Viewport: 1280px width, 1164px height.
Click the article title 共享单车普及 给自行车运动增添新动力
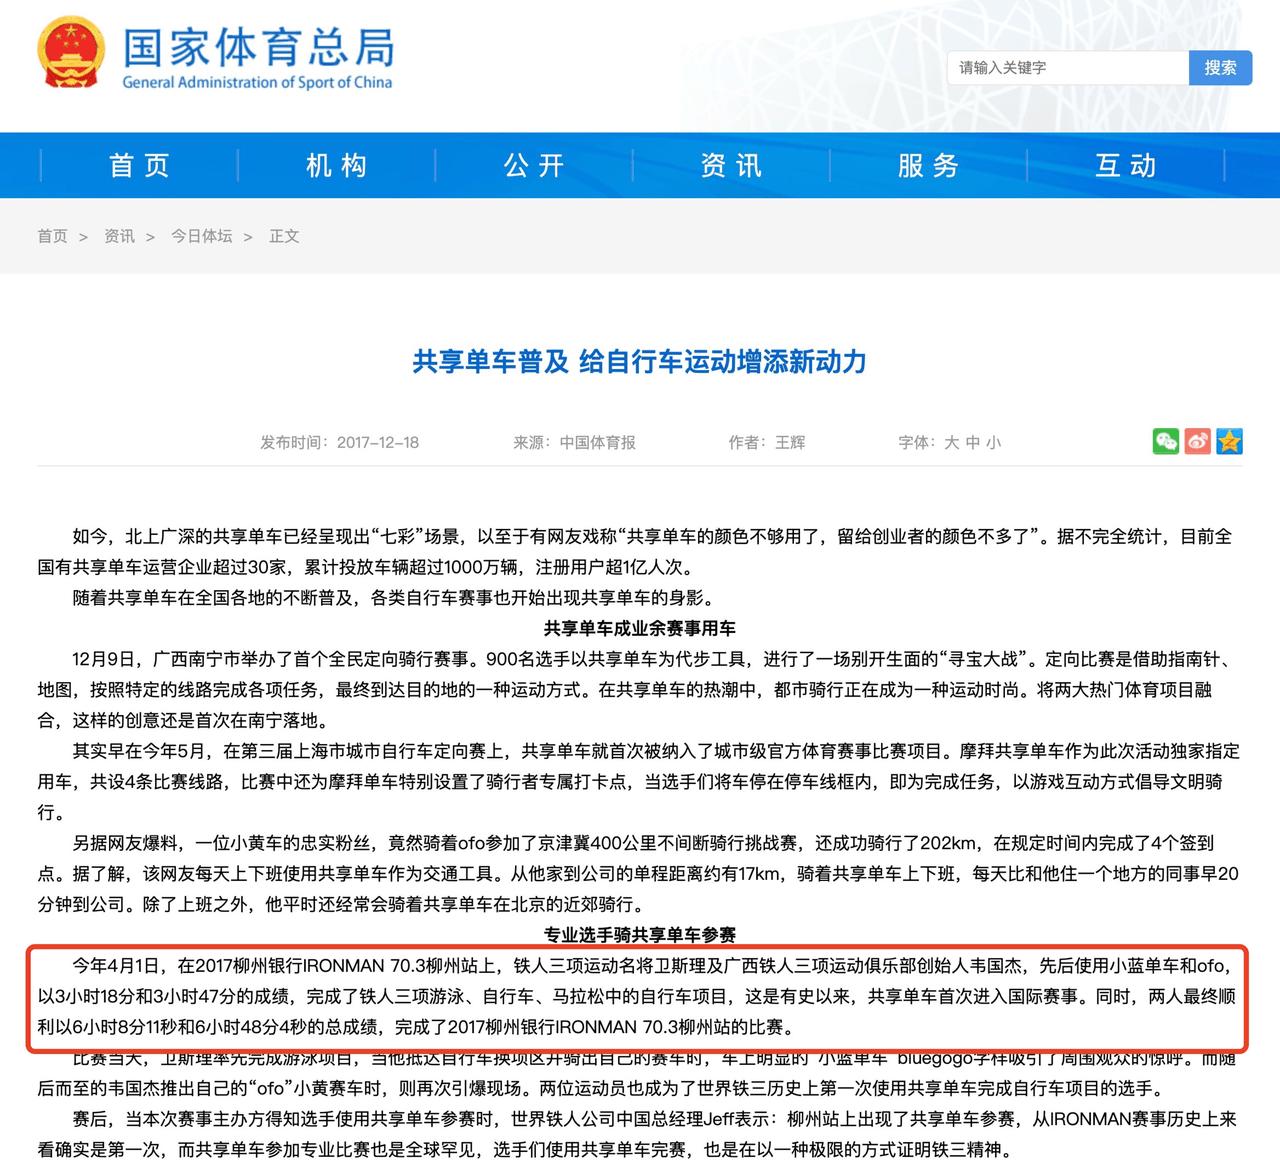[640, 364]
